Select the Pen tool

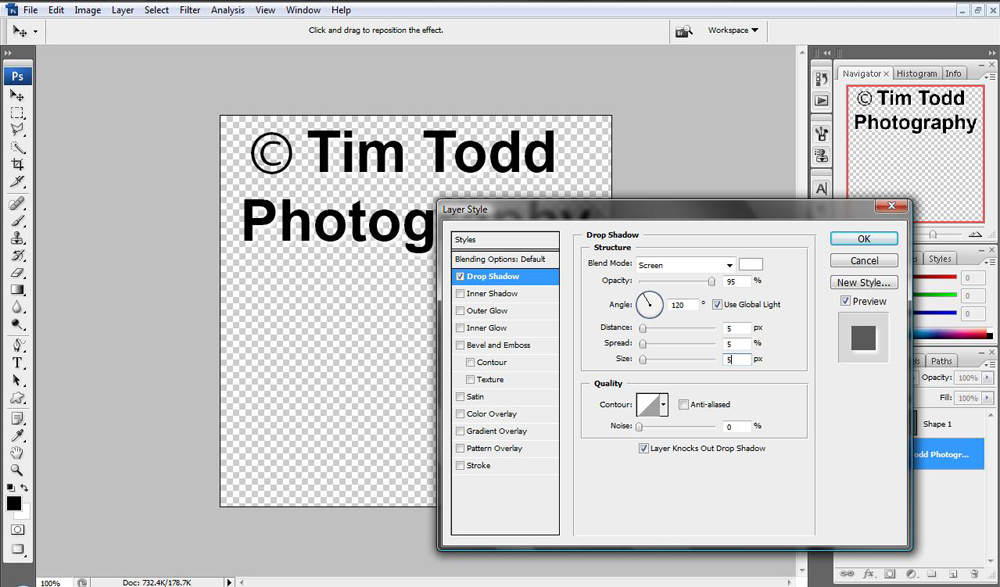[17, 346]
